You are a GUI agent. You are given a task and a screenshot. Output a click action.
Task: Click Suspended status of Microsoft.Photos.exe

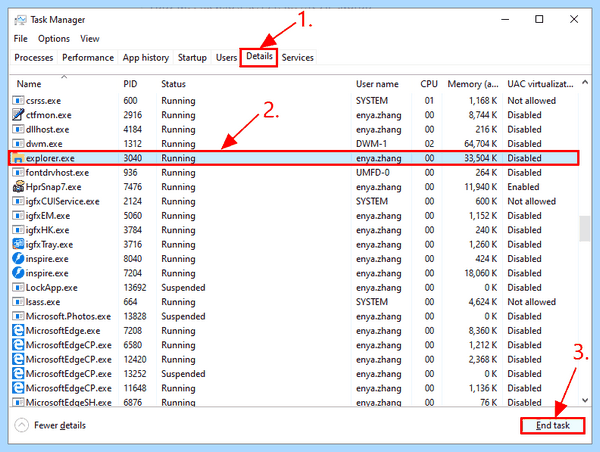click(x=183, y=317)
